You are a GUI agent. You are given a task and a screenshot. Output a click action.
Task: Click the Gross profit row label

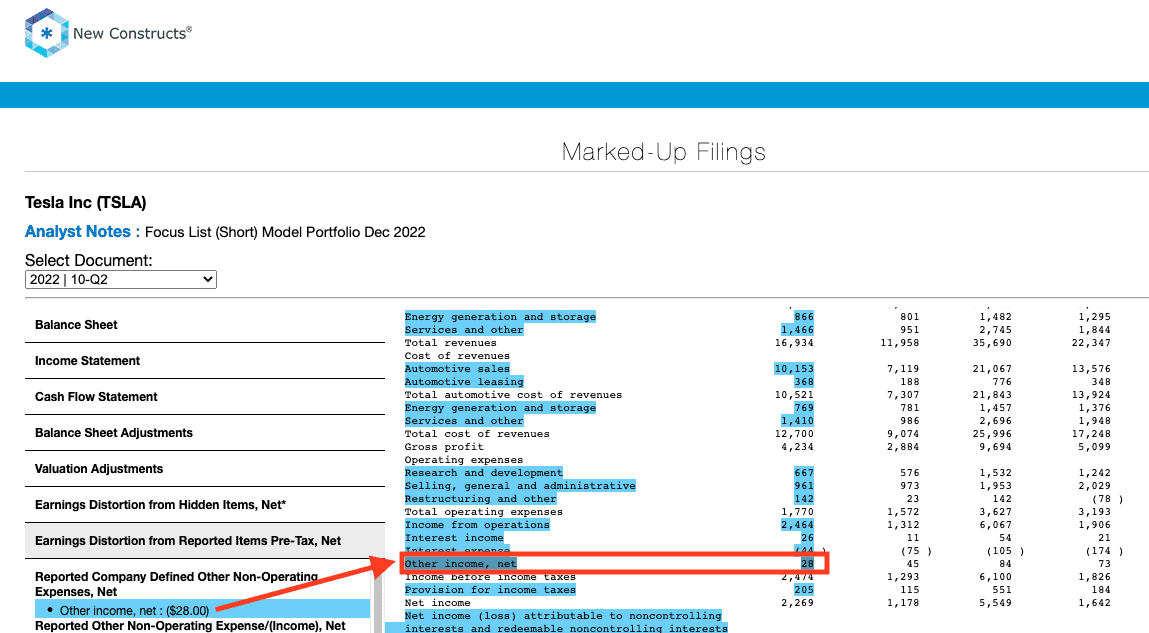click(444, 447)
